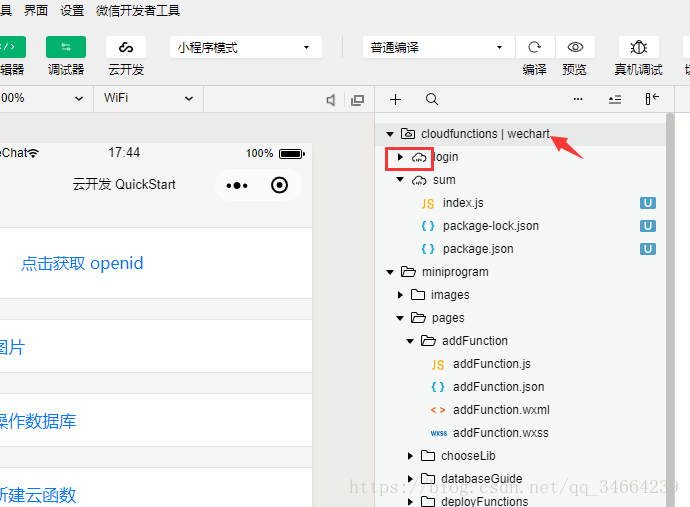Toggle the debugger panel button
Viewport: 690px width, 507px height.
pos(66,47)
